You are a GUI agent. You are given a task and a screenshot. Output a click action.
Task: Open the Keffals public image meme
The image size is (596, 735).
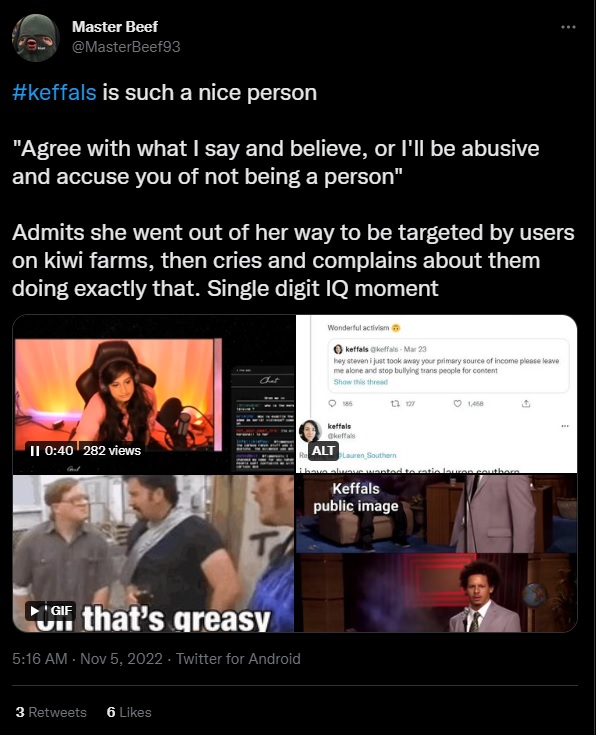coord(437,553)
